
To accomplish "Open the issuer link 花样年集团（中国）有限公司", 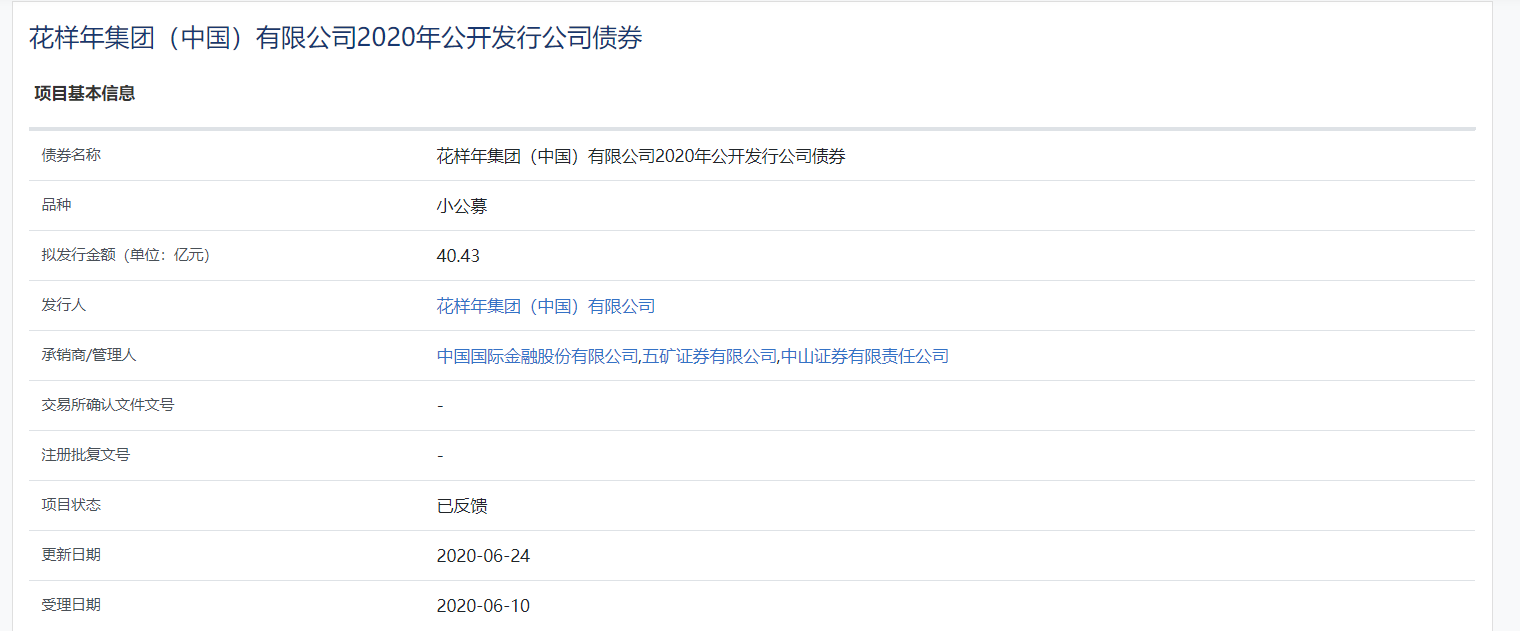I will point(546,305).
